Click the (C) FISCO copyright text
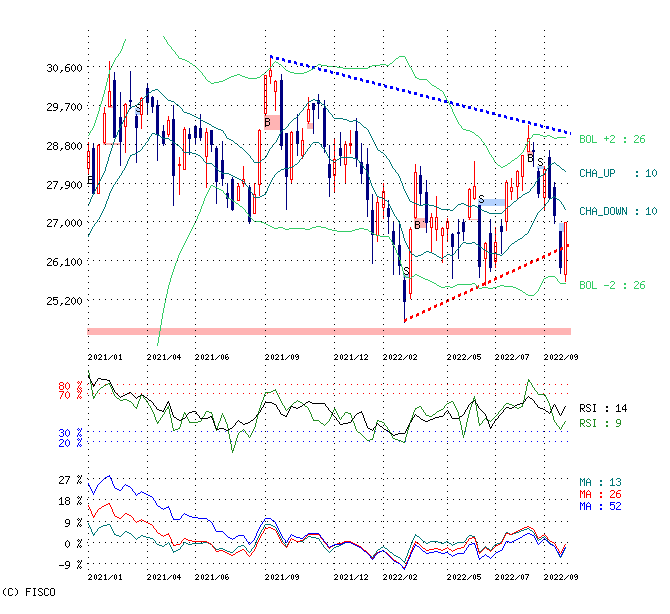The height and width of the screenshot is (614, 670). pyautogui.click(x=28, y=592)
